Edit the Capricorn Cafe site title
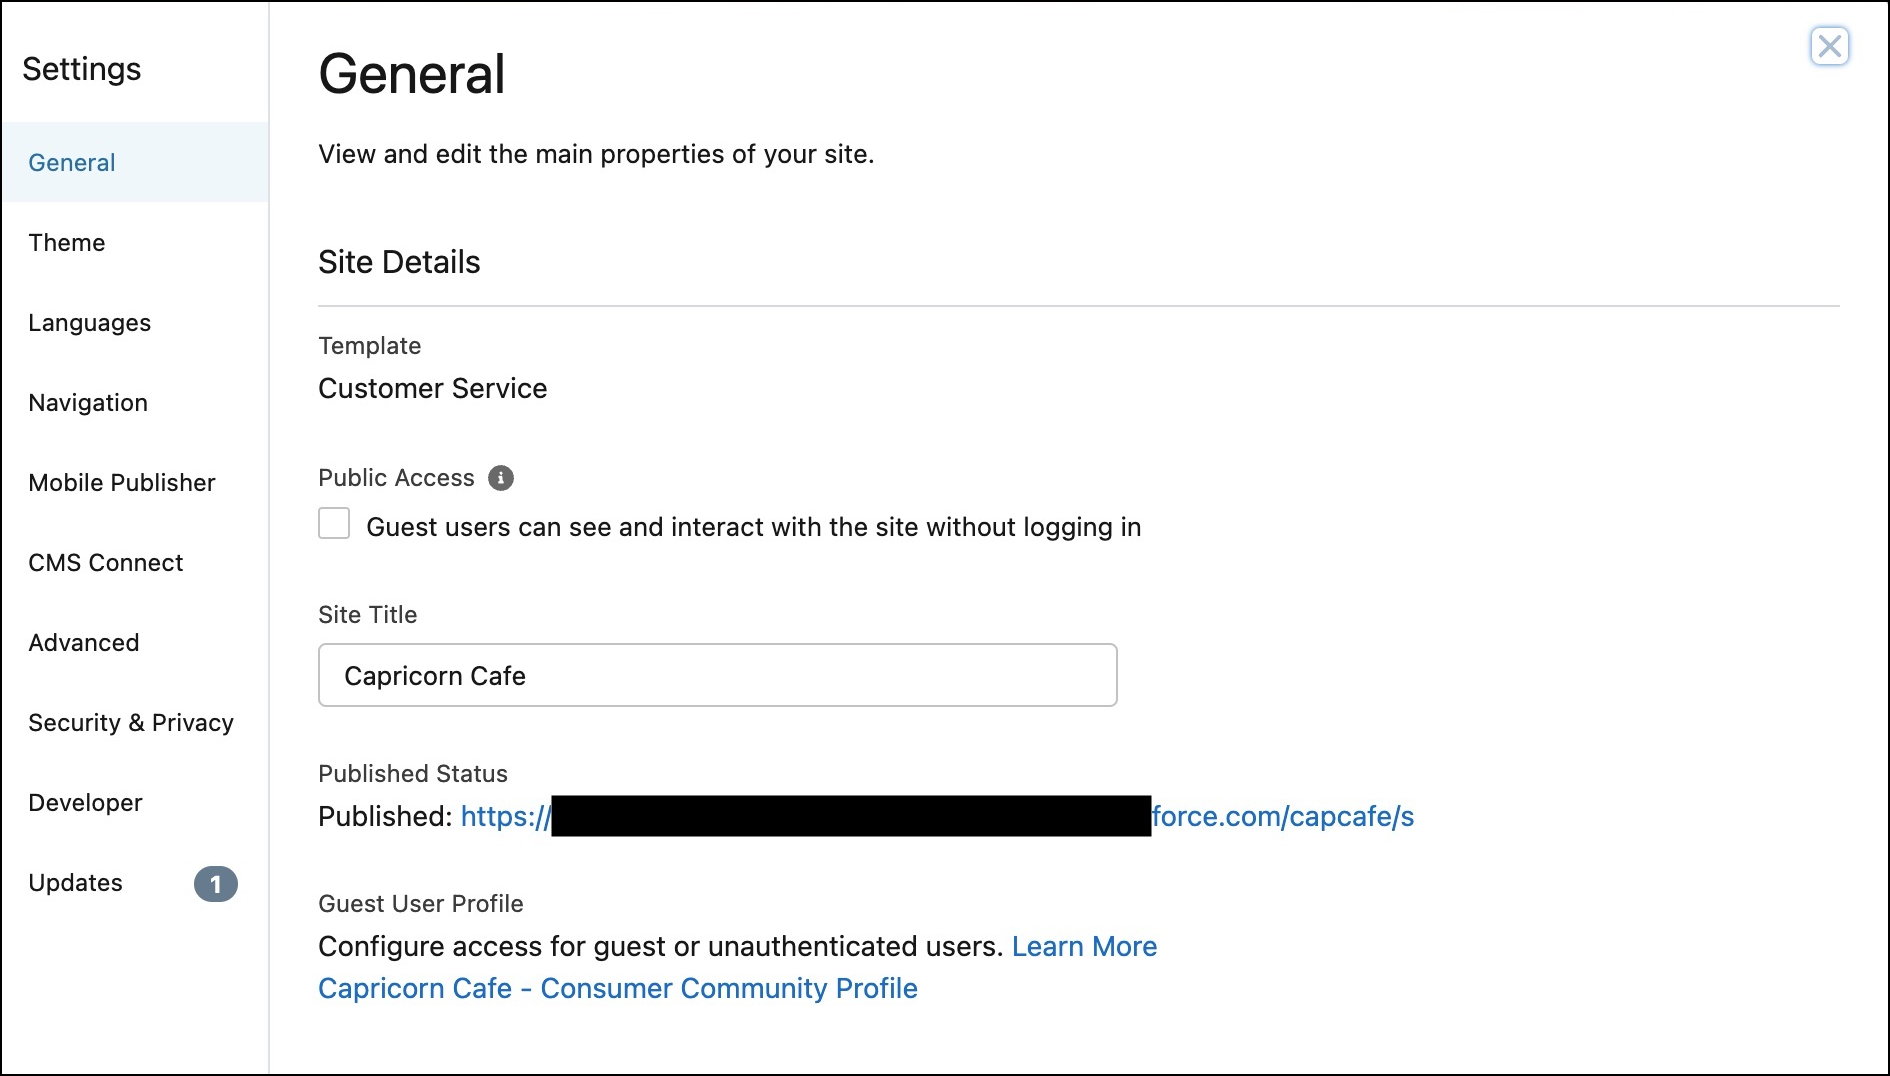This screenshot has height=1076, width=1890. coord(716,675)
